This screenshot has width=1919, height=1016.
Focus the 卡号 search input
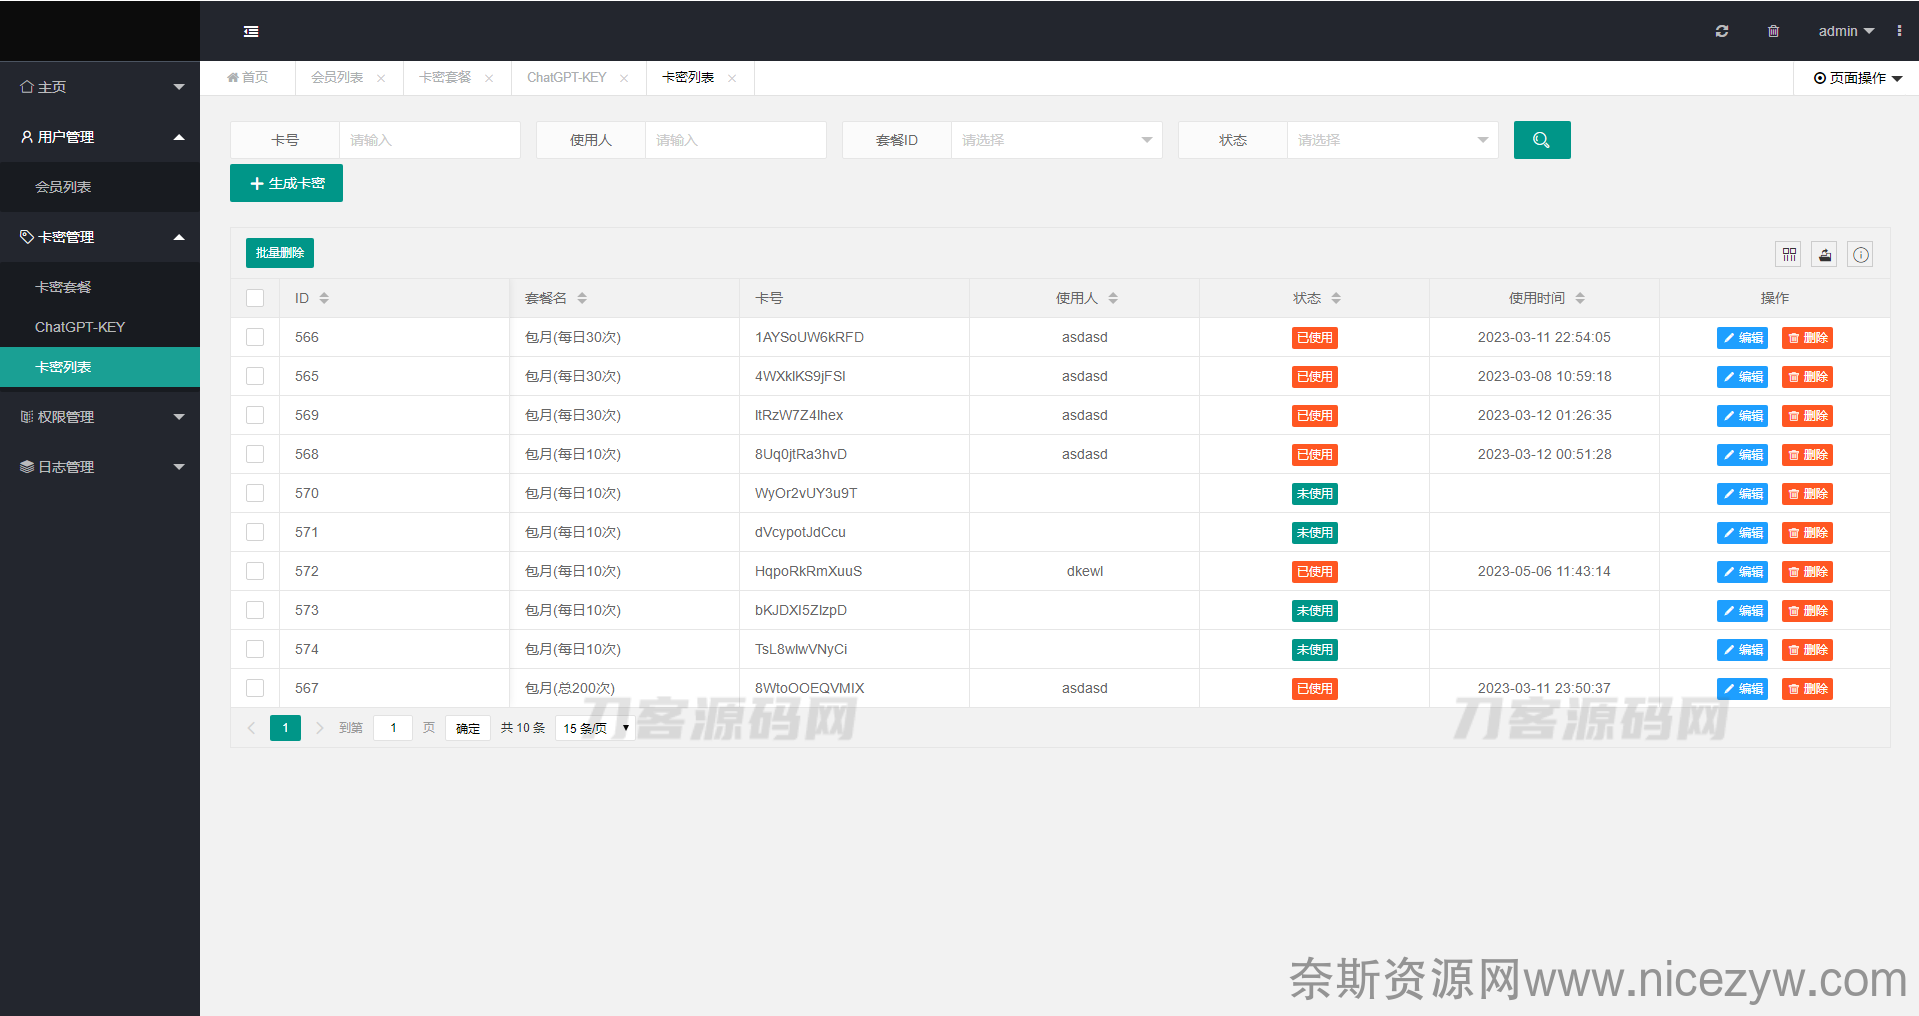coord(430,140)
